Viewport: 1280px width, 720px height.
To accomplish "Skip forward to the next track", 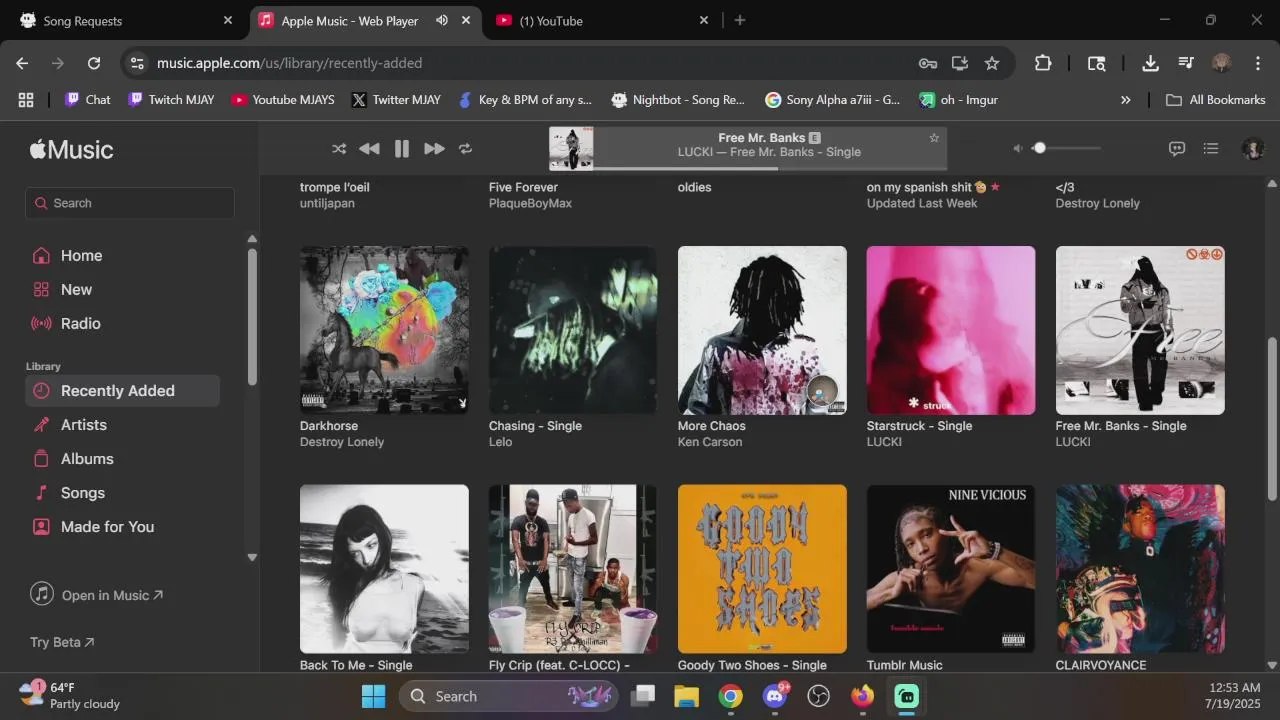I will [434, 148].
